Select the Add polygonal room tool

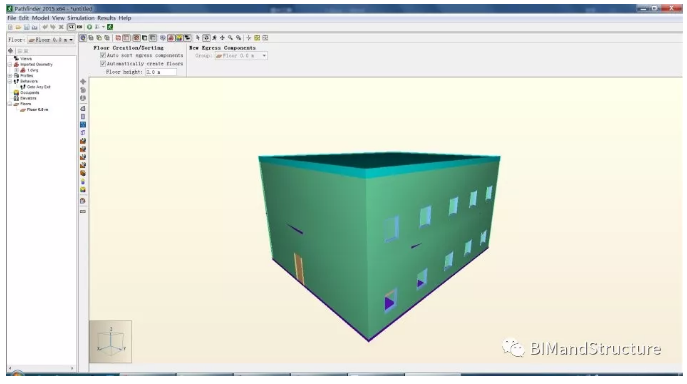83,109
